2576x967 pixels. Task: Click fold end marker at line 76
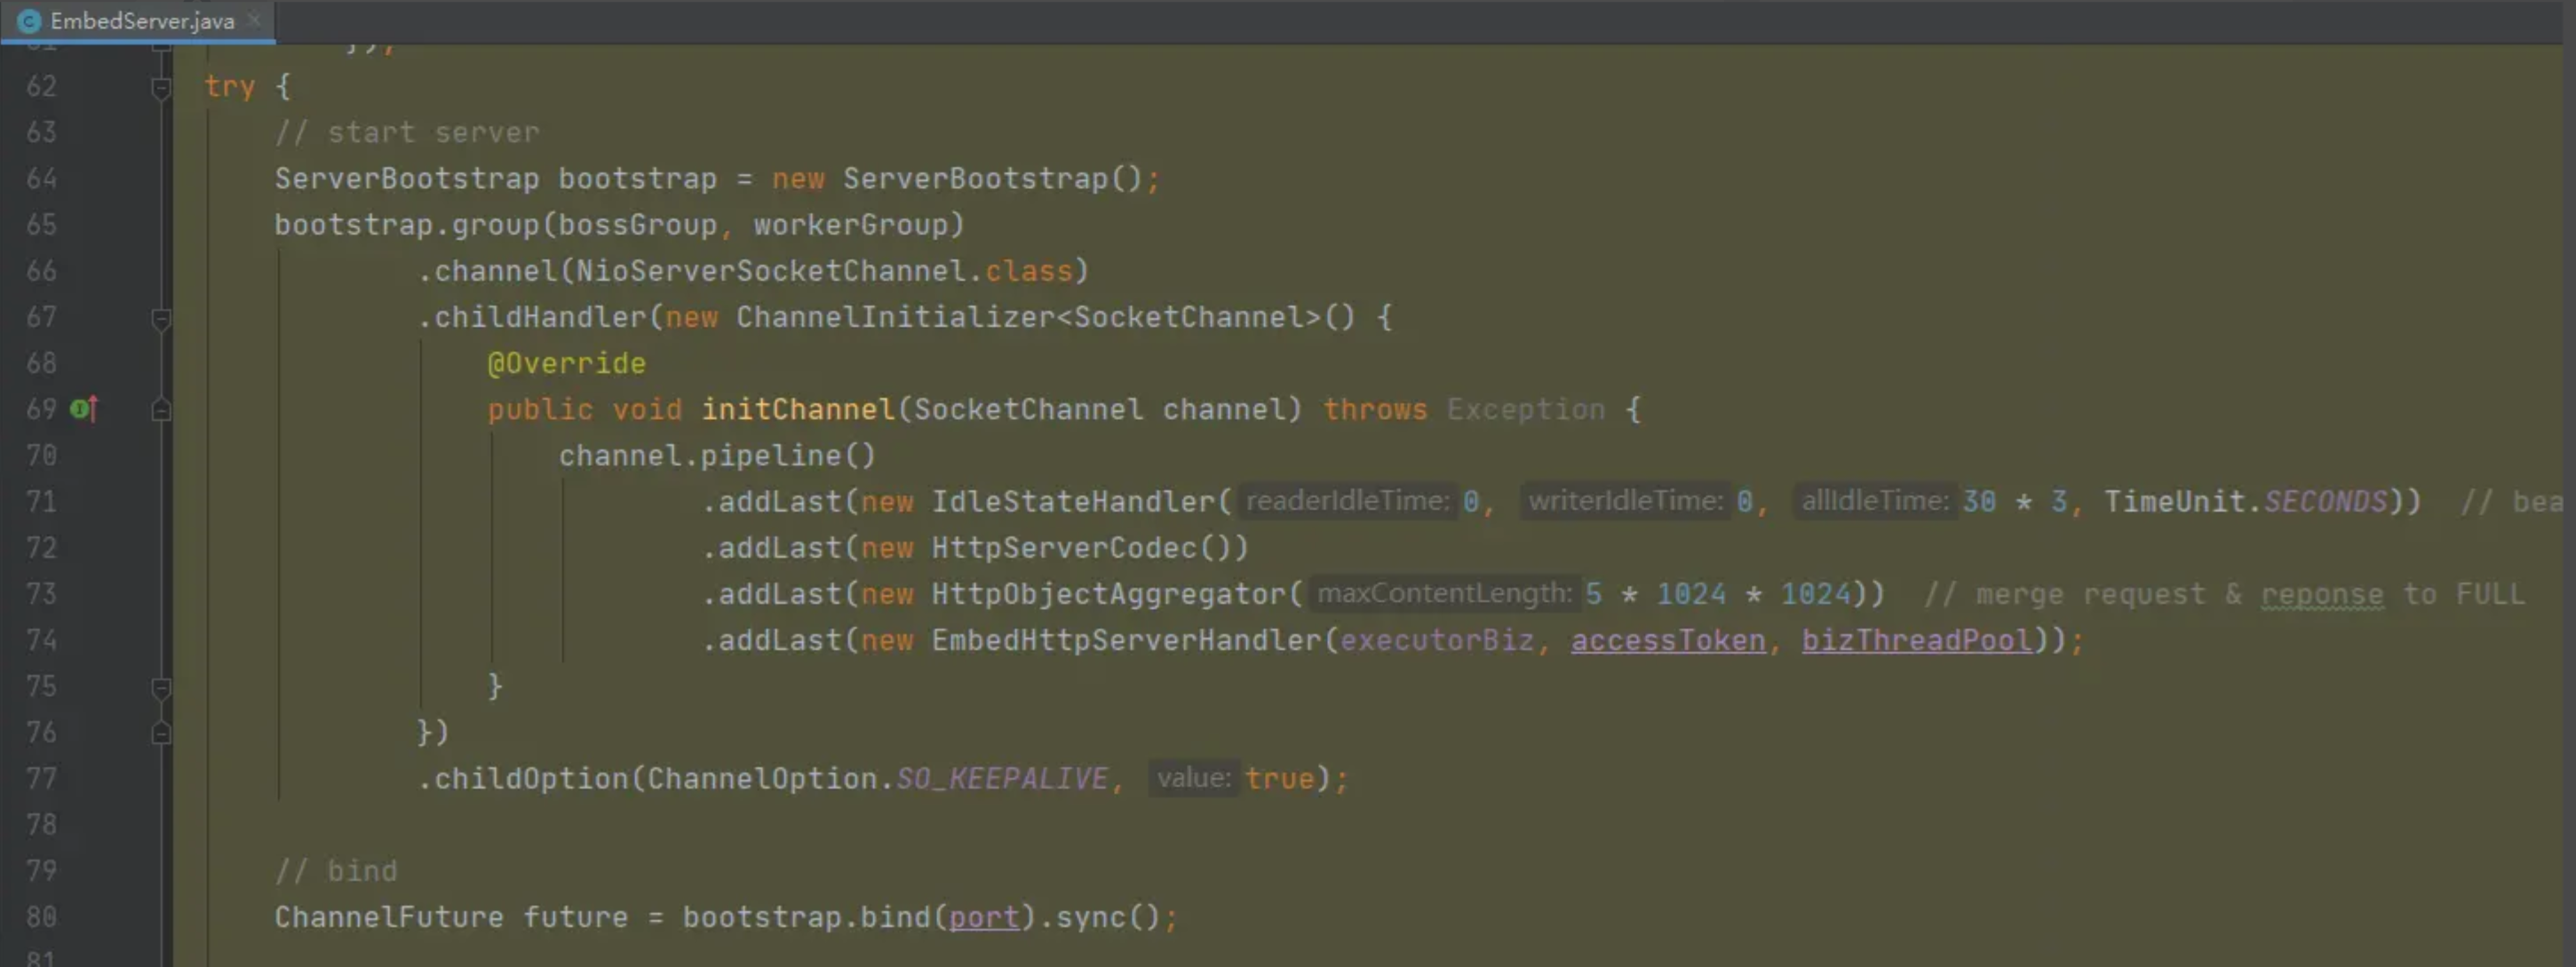coord(161,733)
